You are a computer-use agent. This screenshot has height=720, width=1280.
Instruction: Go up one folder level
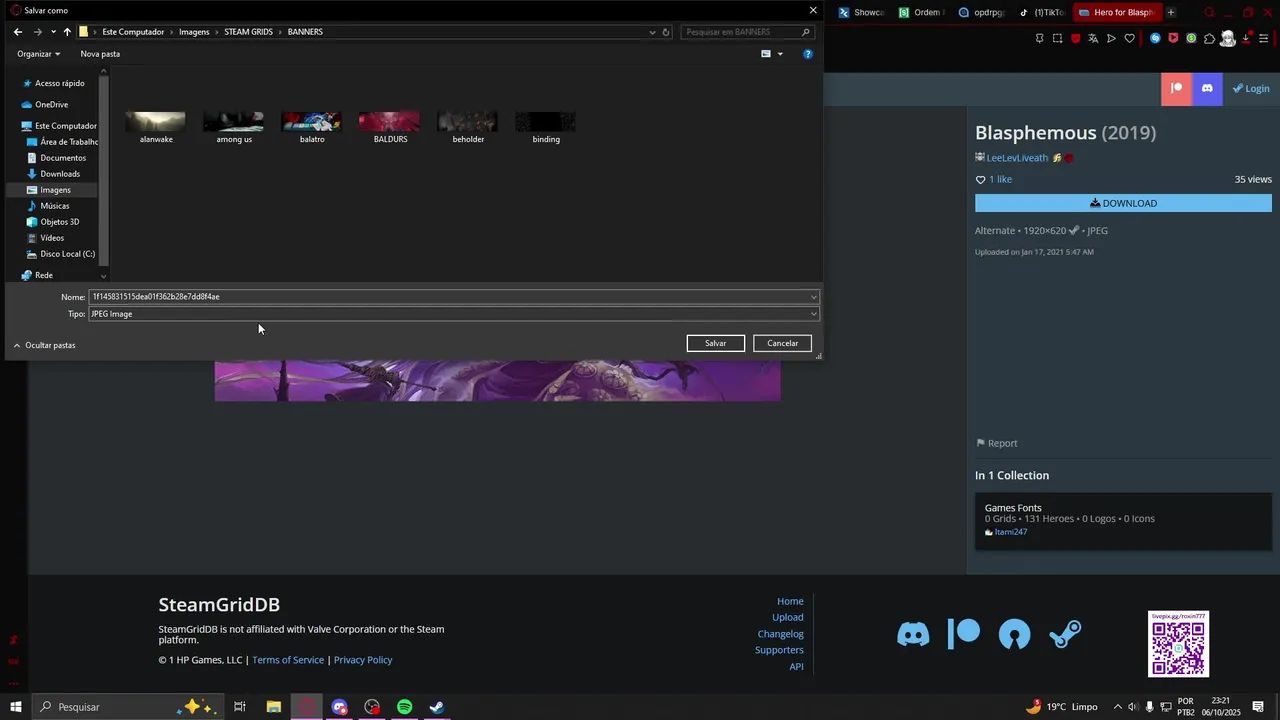click(67, 32)
